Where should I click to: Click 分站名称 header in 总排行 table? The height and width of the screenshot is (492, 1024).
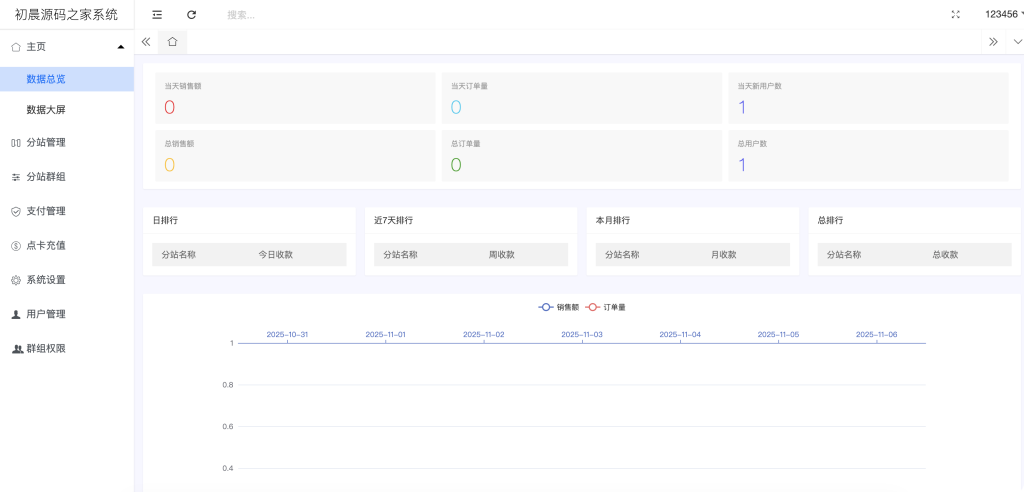click(844, 255)
